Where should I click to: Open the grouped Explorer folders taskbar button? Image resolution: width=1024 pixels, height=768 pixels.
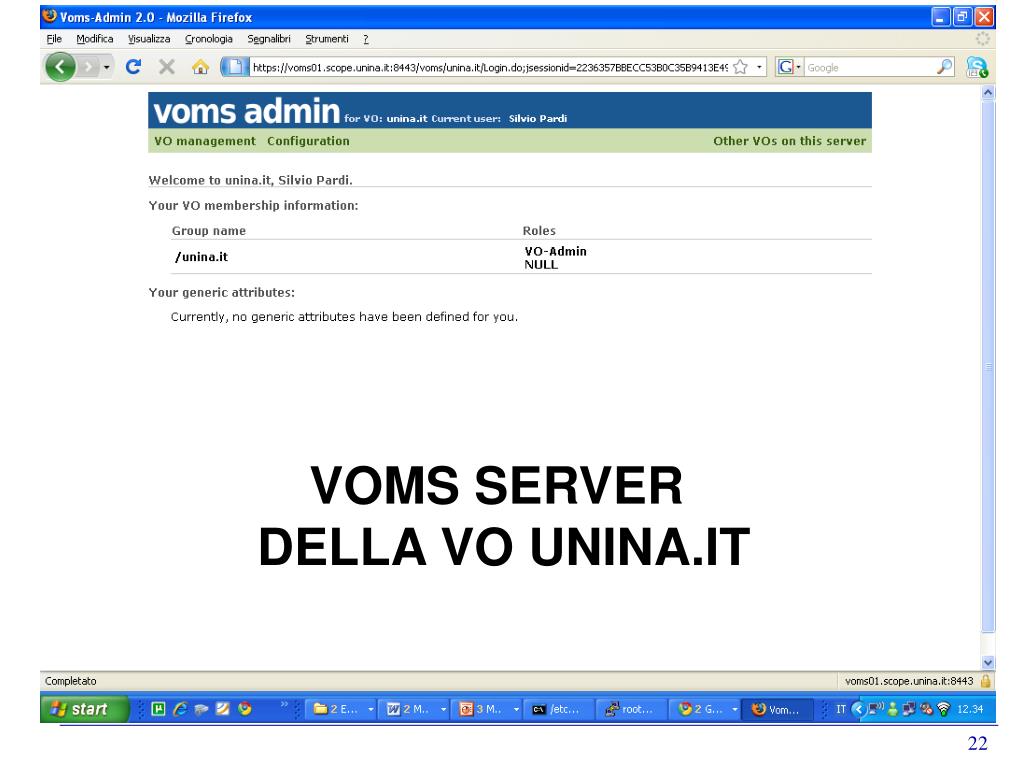[x=344, y=709]
